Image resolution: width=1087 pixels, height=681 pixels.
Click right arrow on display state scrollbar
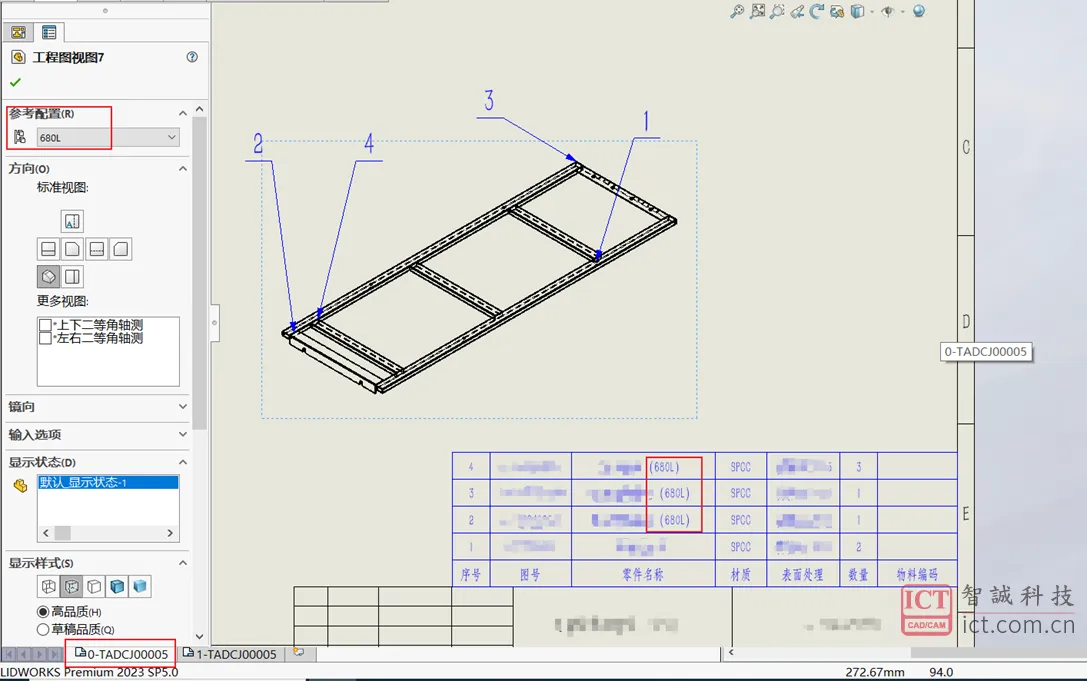coord(170,533)
